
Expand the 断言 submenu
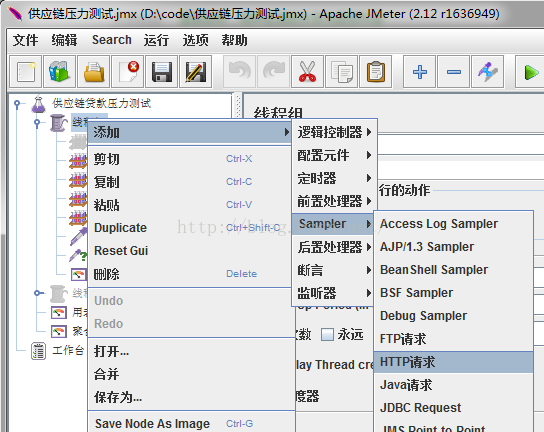tap(333, 270)
